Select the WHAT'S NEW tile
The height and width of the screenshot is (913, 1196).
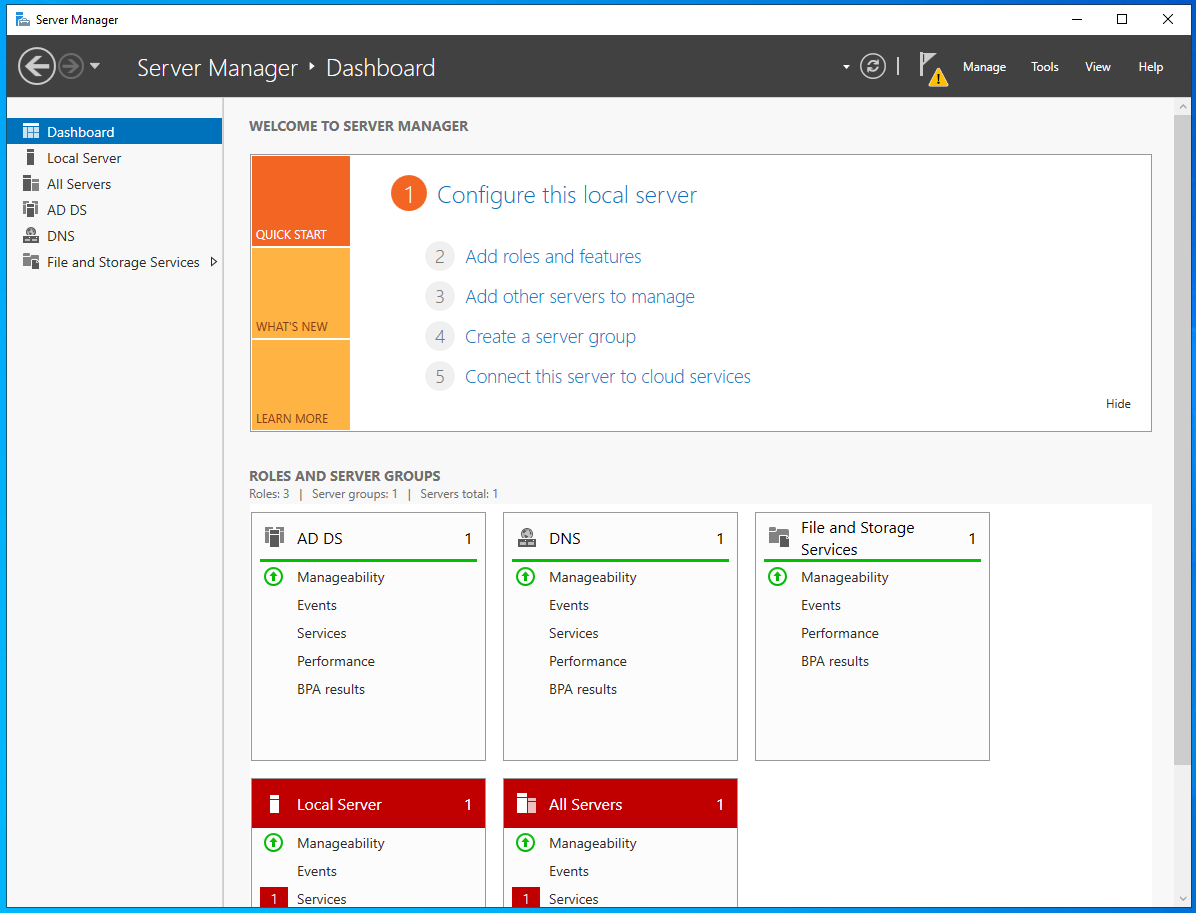(x=300, y=293)
